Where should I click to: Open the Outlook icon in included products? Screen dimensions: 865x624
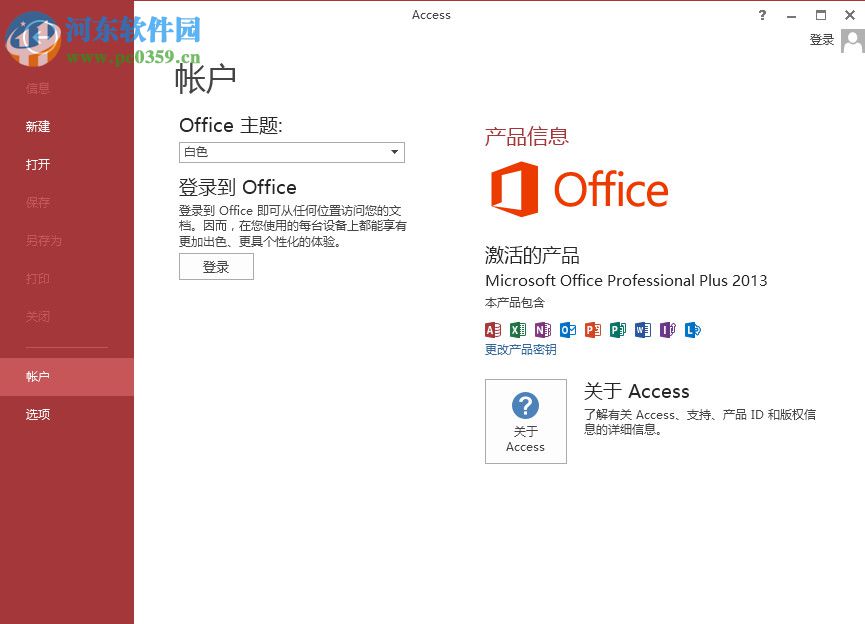[567, 330]
